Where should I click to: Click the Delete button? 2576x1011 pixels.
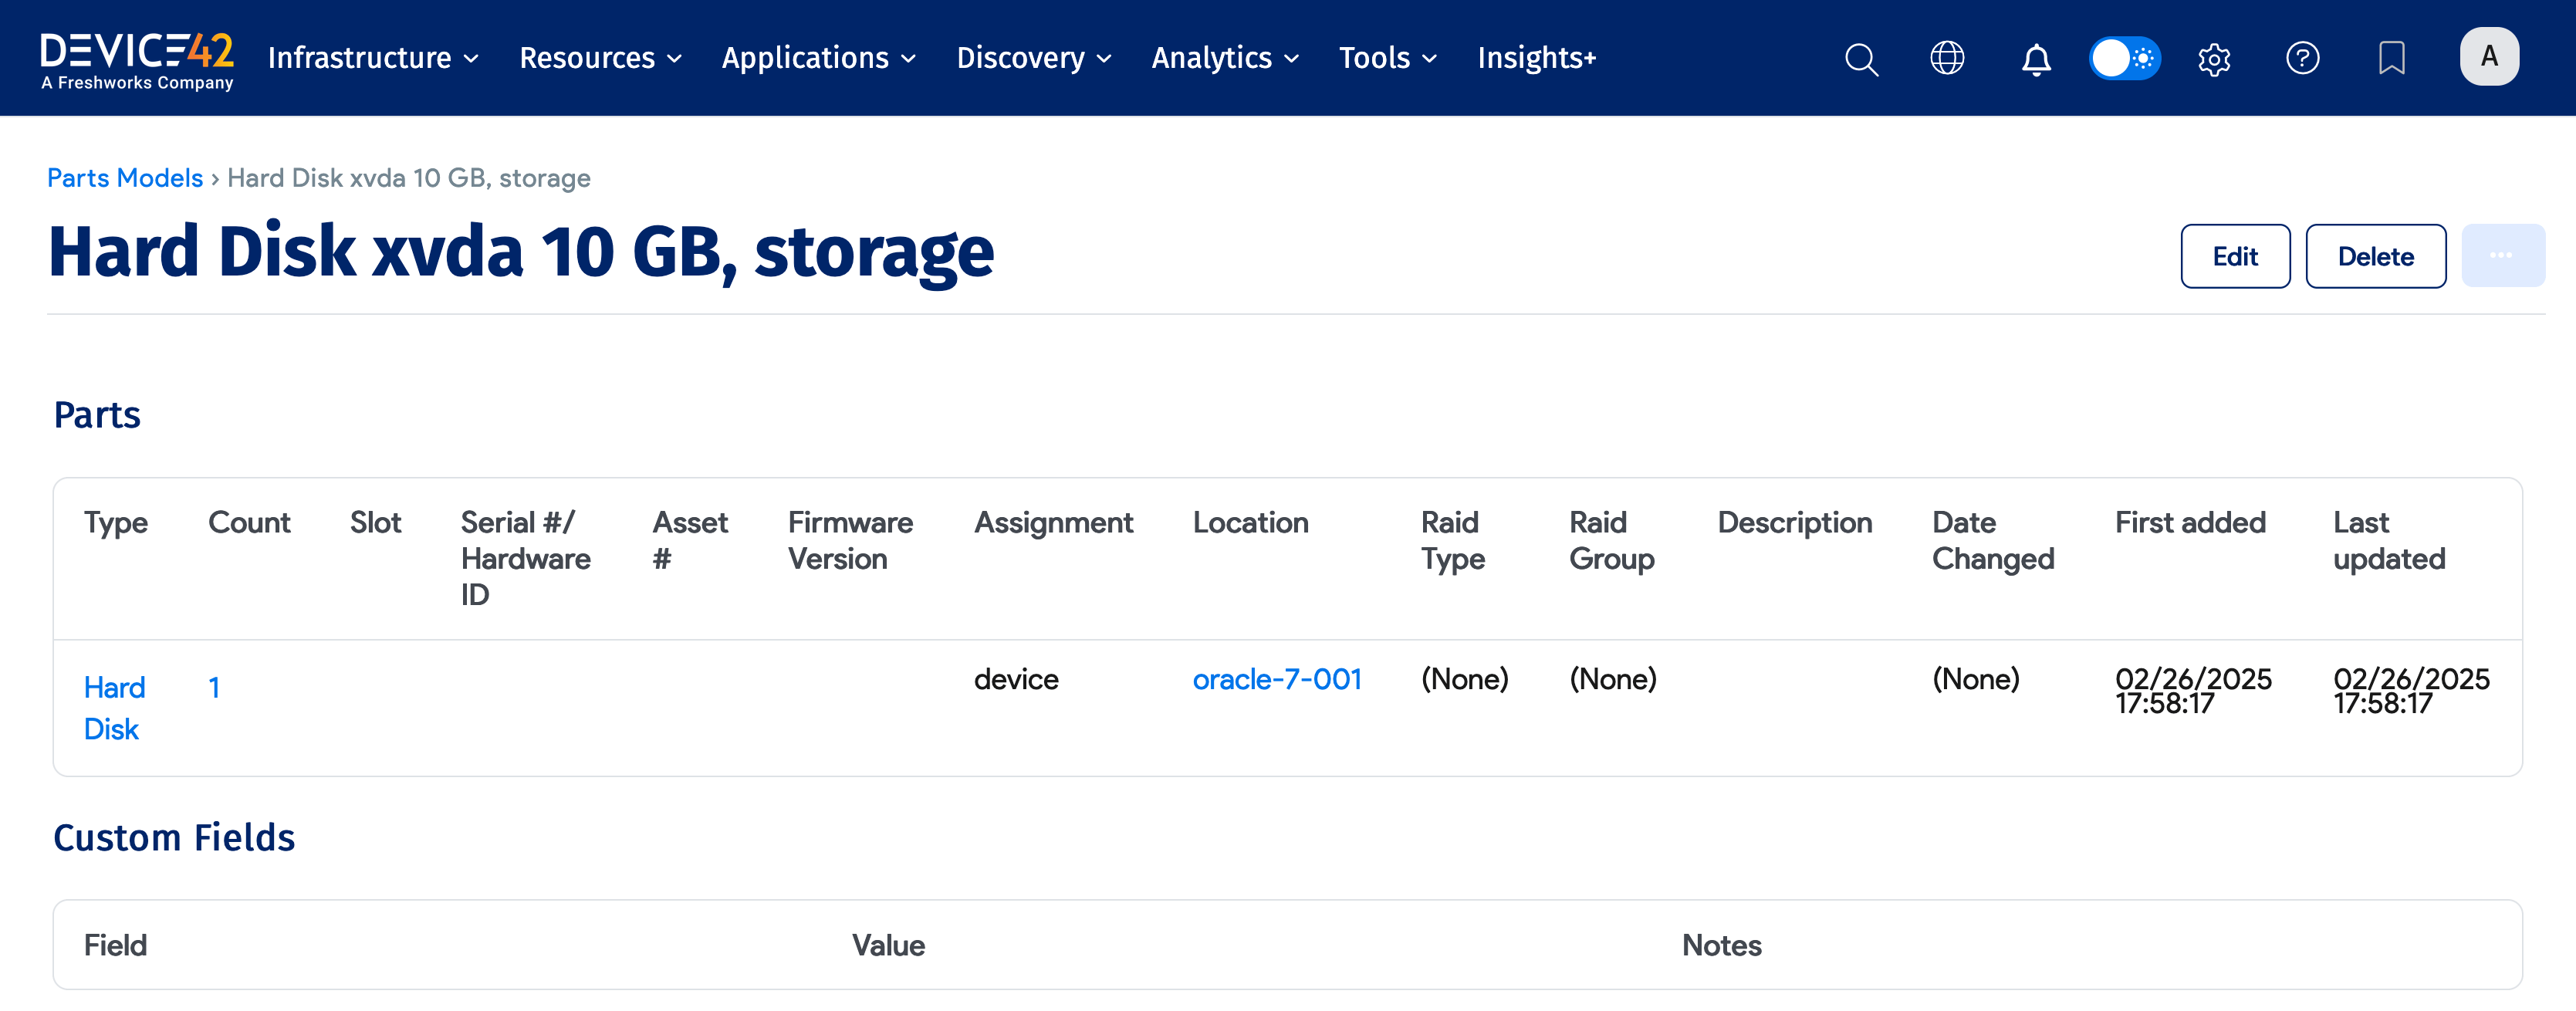(2375, 257)
